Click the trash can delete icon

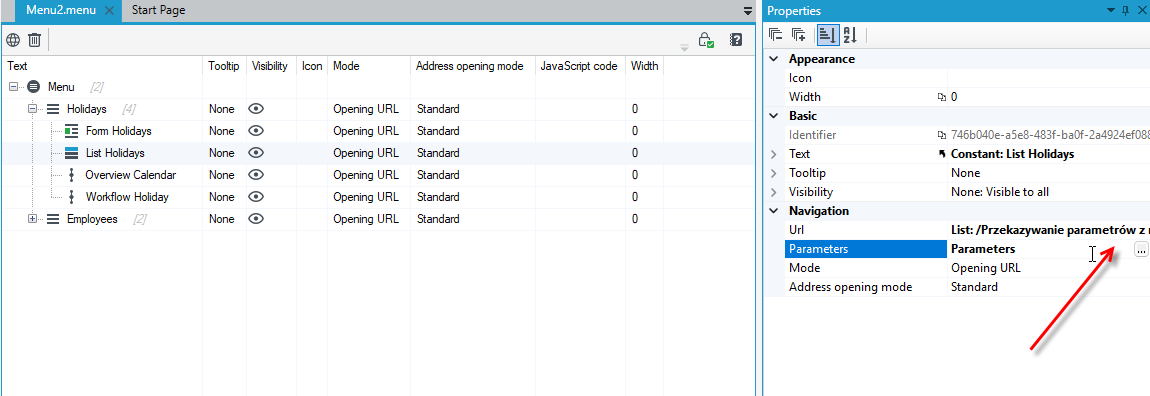(34, 40)
